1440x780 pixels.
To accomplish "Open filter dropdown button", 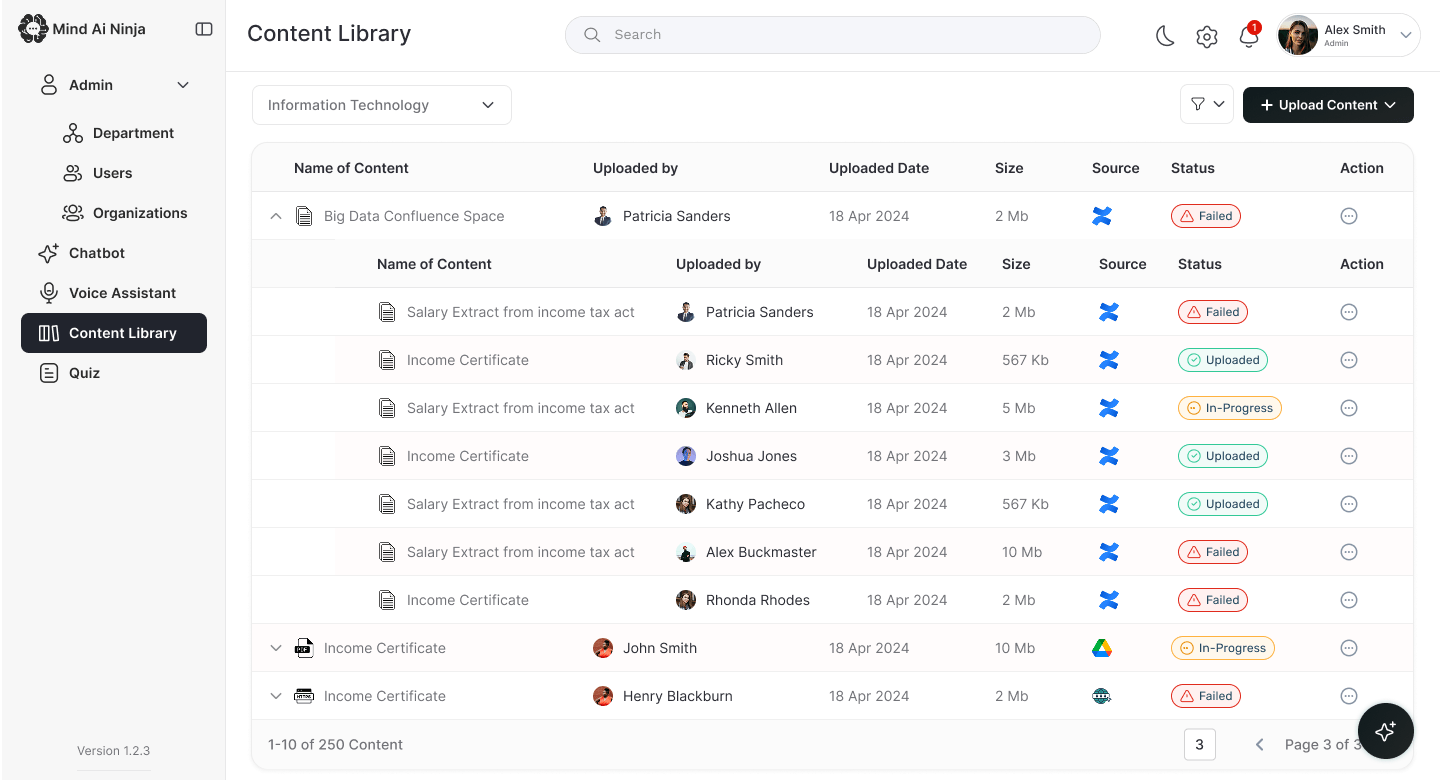I will (x=1207, y=104).
